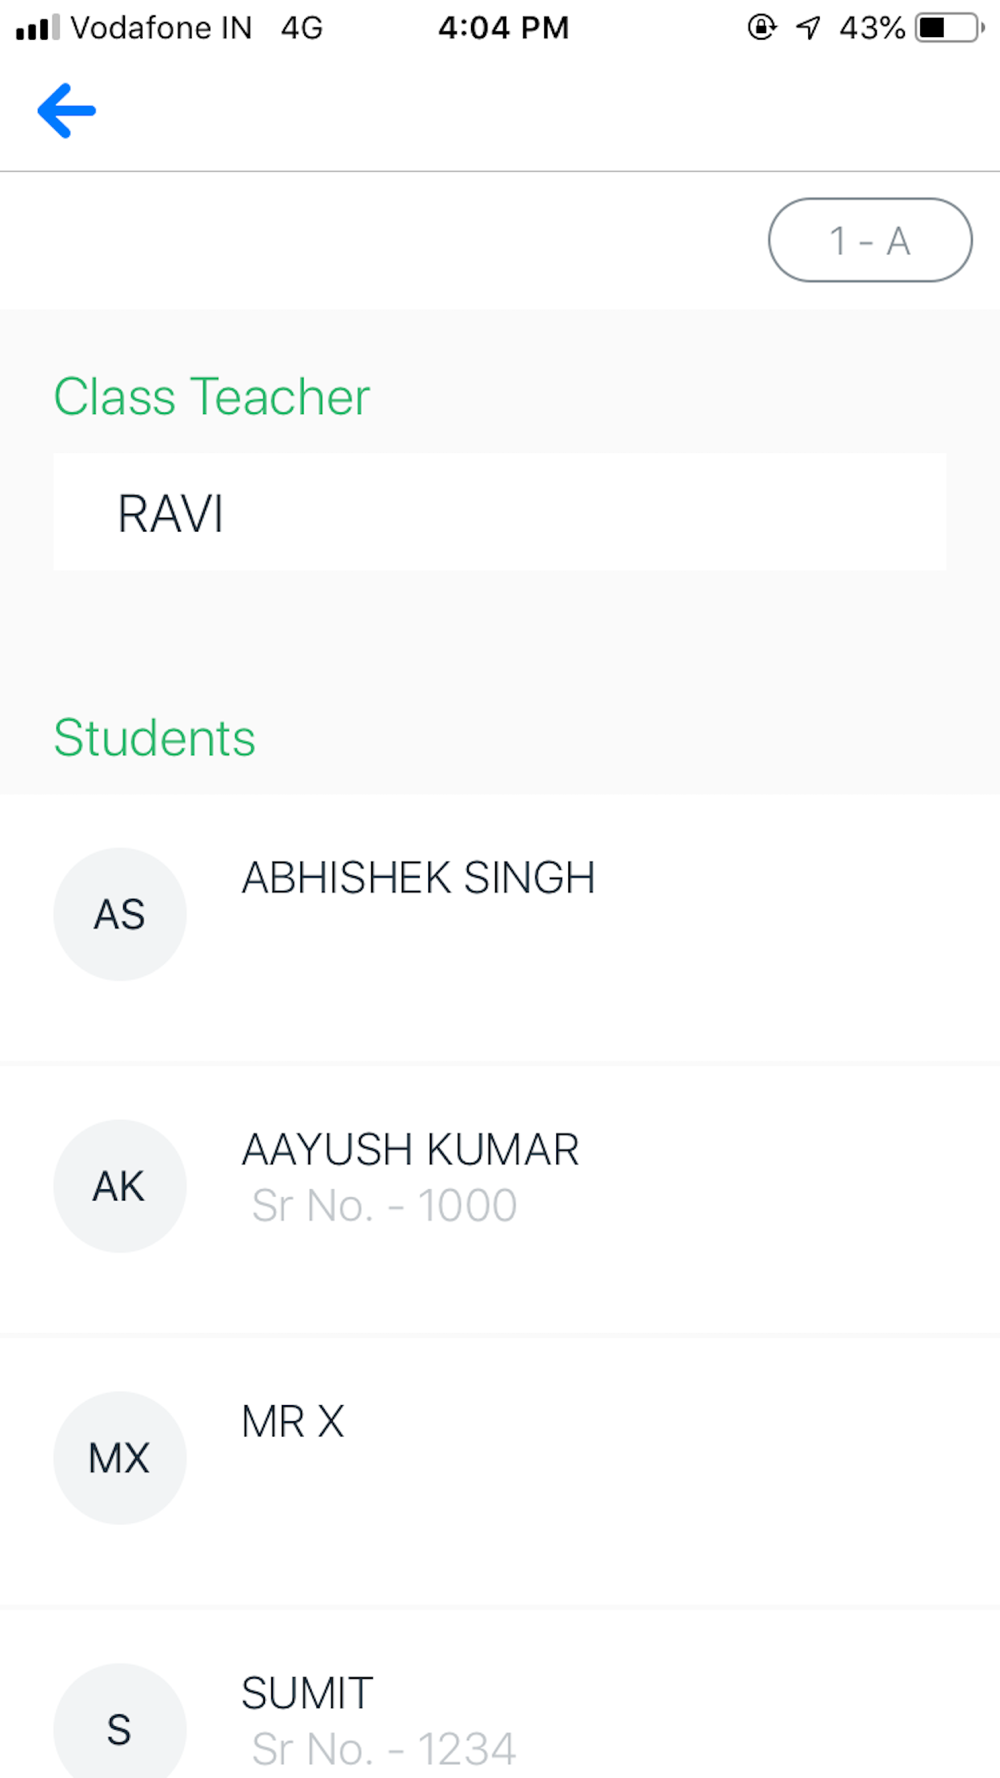Open the 1 - A class selector
This screenshot has height=1778, width=1000.
pyautogui.click(x=870, y=240)
